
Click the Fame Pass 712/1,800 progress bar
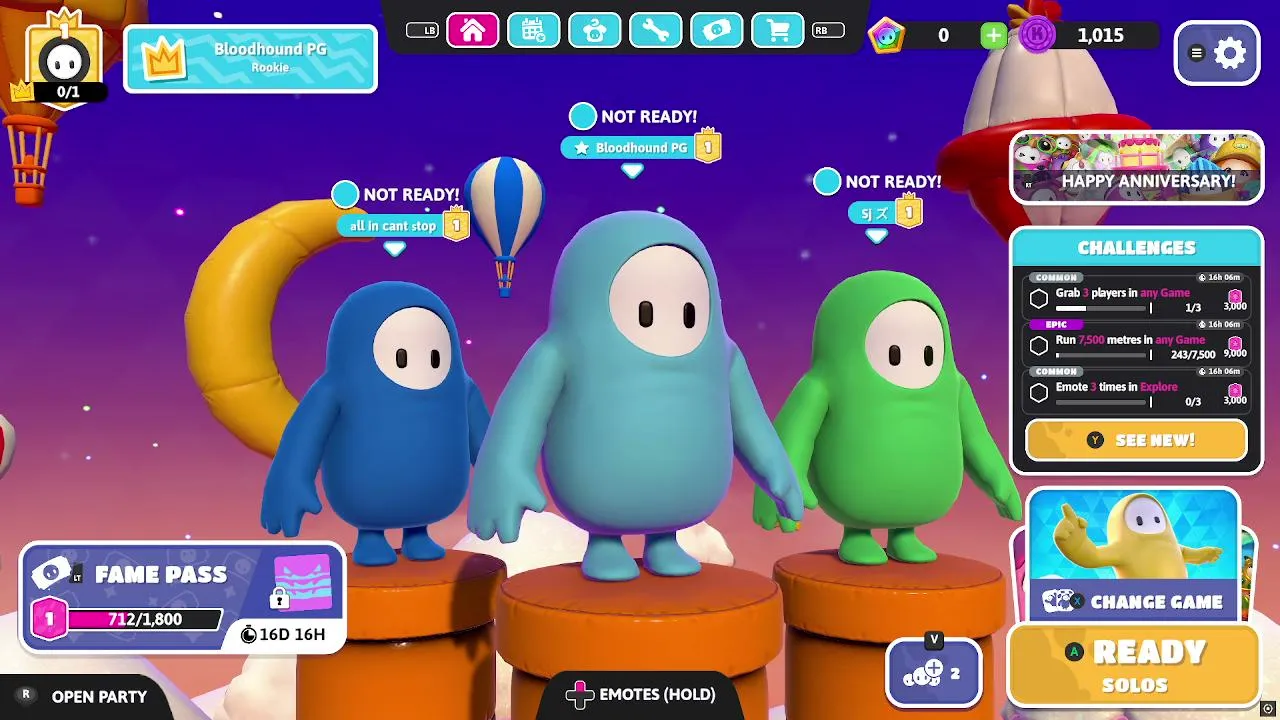(144, 620)
